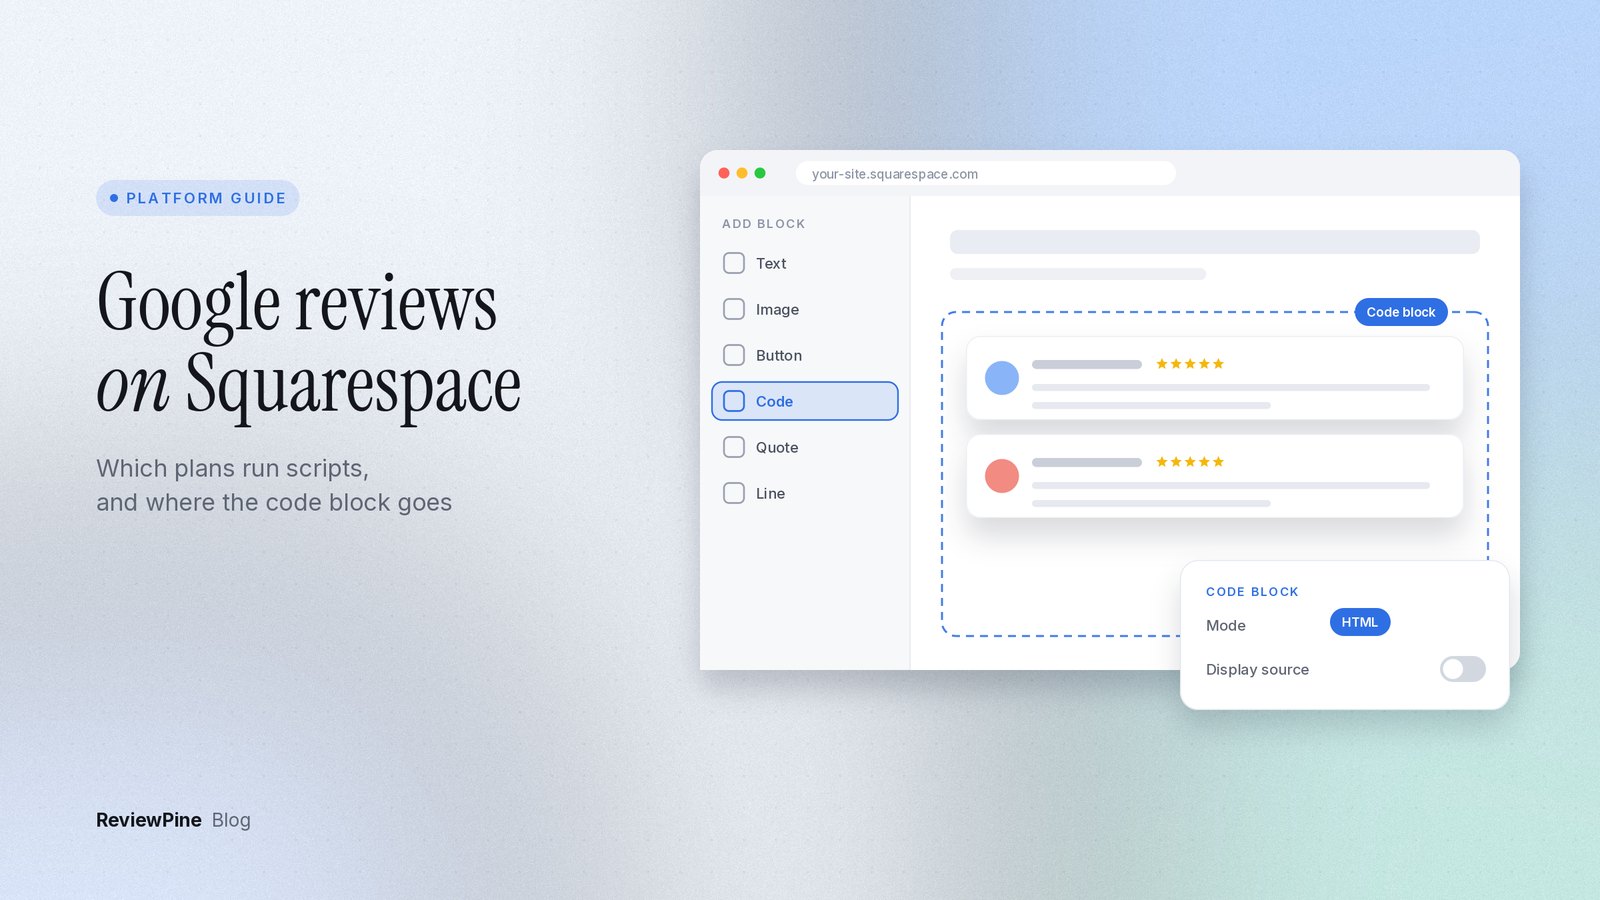Viewport: 1600px width, 900px height.
Task: Click the 'CODE BLOCK' settings panel heading
Action: [x=1252, y=592]
